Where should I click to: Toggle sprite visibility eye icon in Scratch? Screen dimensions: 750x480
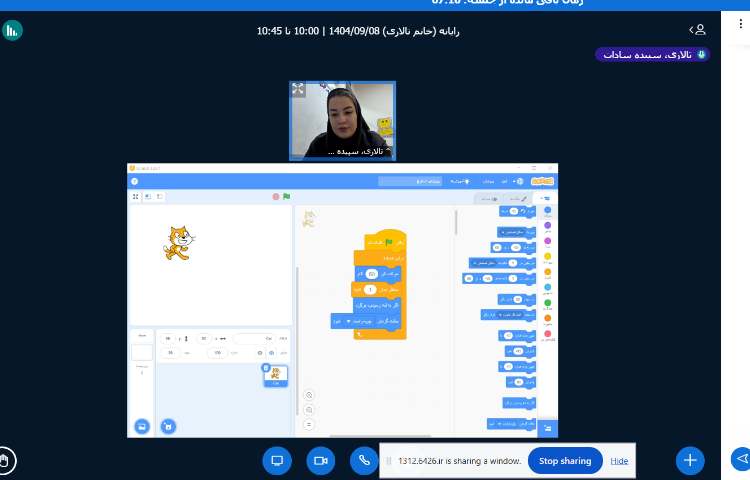pos(260,353)
